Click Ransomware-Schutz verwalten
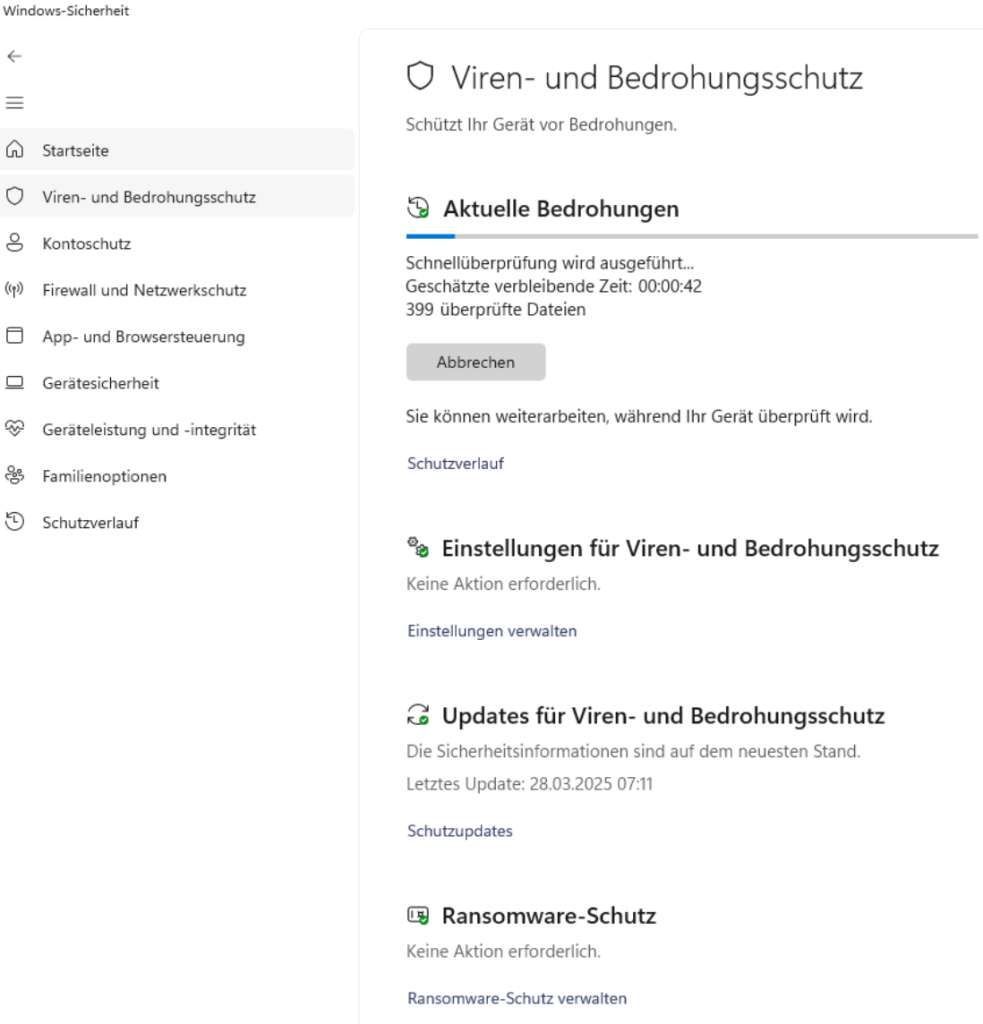The image size is (983, 1024). (x=516, y=998)
